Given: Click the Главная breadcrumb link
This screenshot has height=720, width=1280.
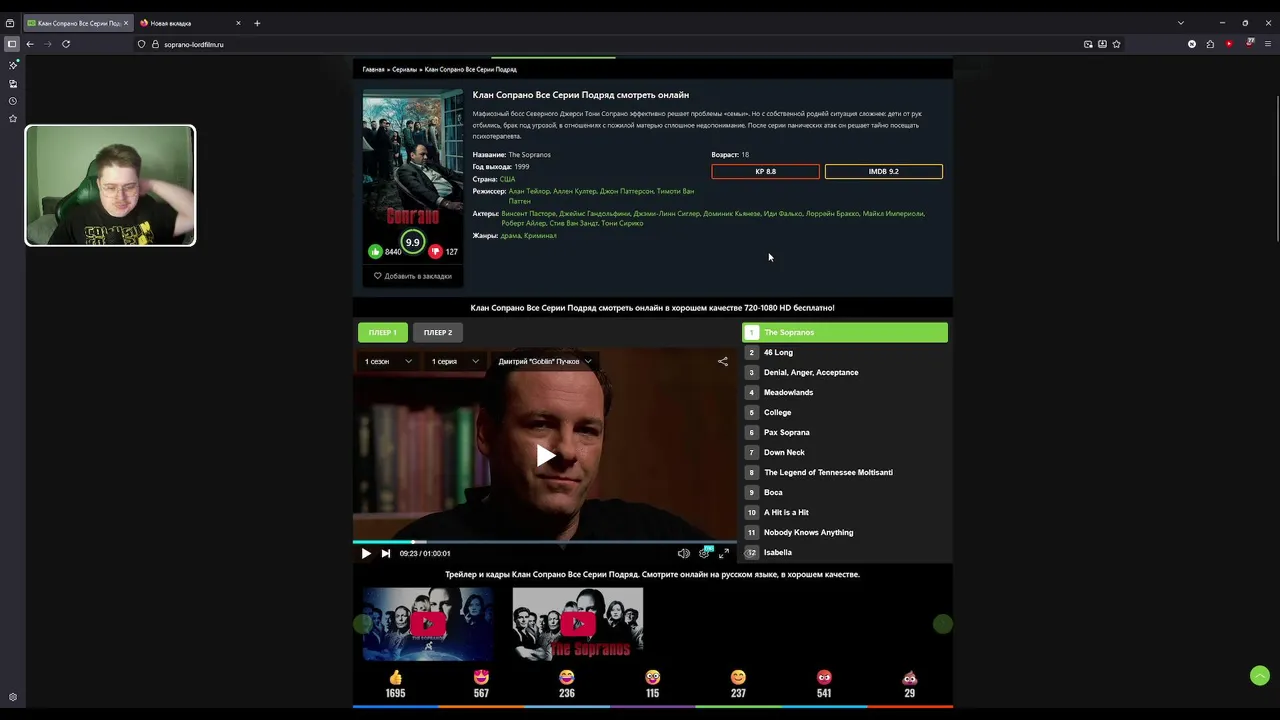Looking at the screenshot, I should click(373, 70).
